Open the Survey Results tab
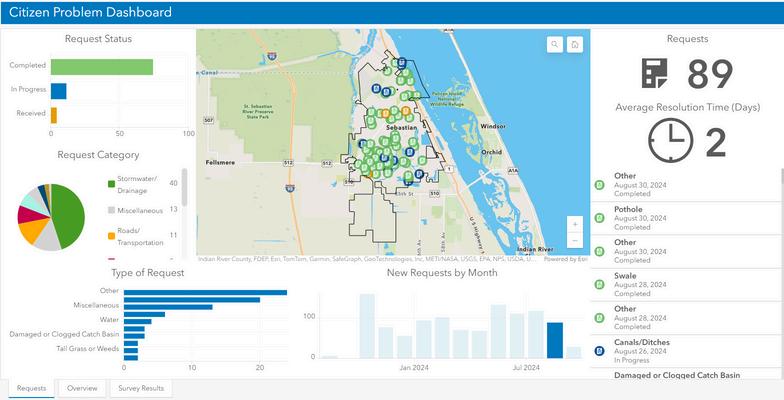Image resolution: width=784 pixels, height=400 pixels. (x=141, y=388)
